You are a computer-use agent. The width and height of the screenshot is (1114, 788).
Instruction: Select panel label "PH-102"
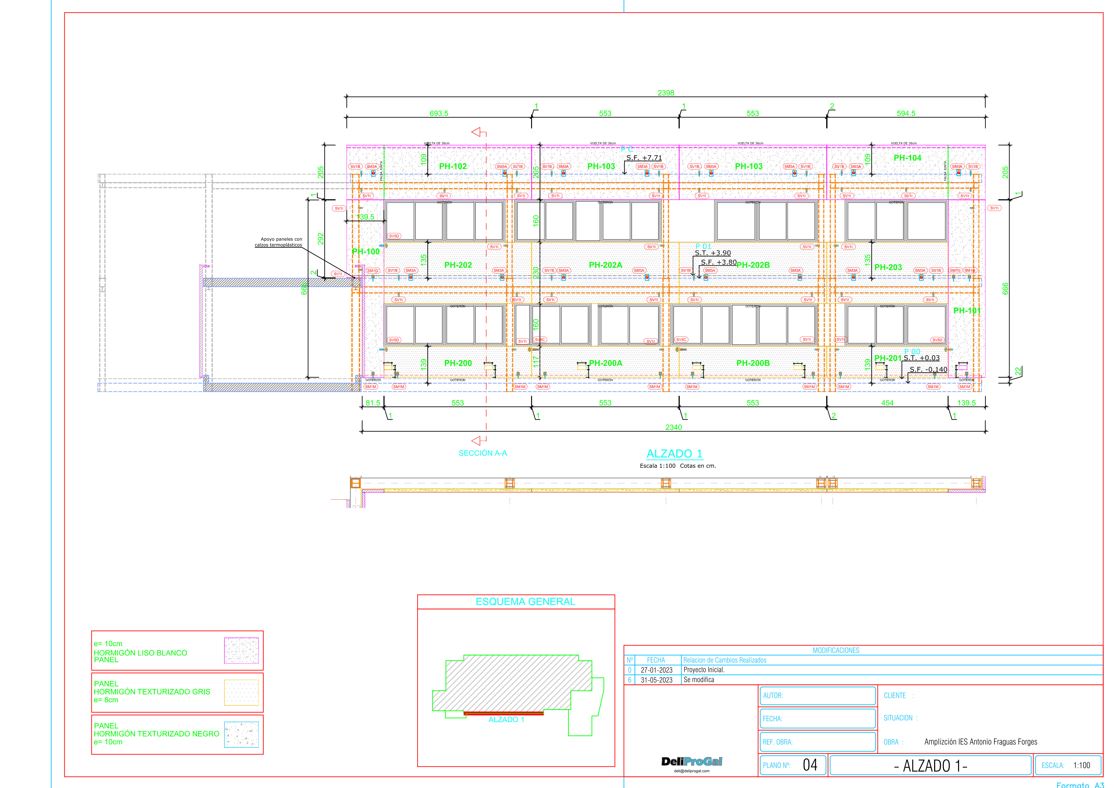[453, 166]
